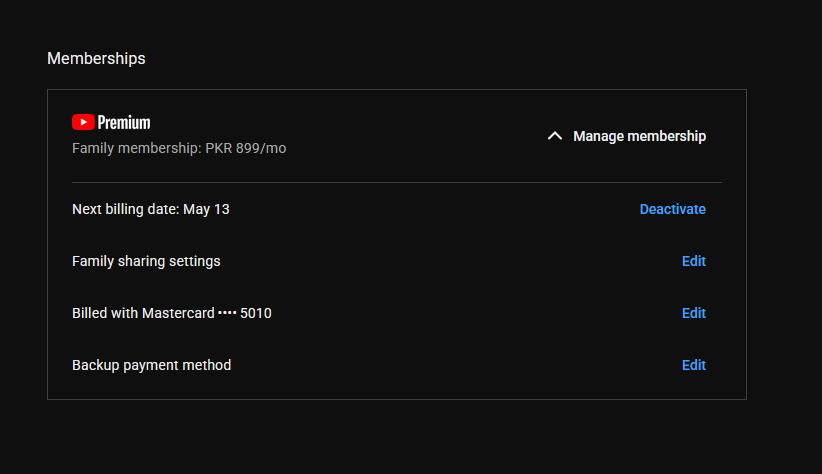The height and width of the screenshot is (474, 822).
Task: Click the masked card number dots
Action: tap(227, 313)
